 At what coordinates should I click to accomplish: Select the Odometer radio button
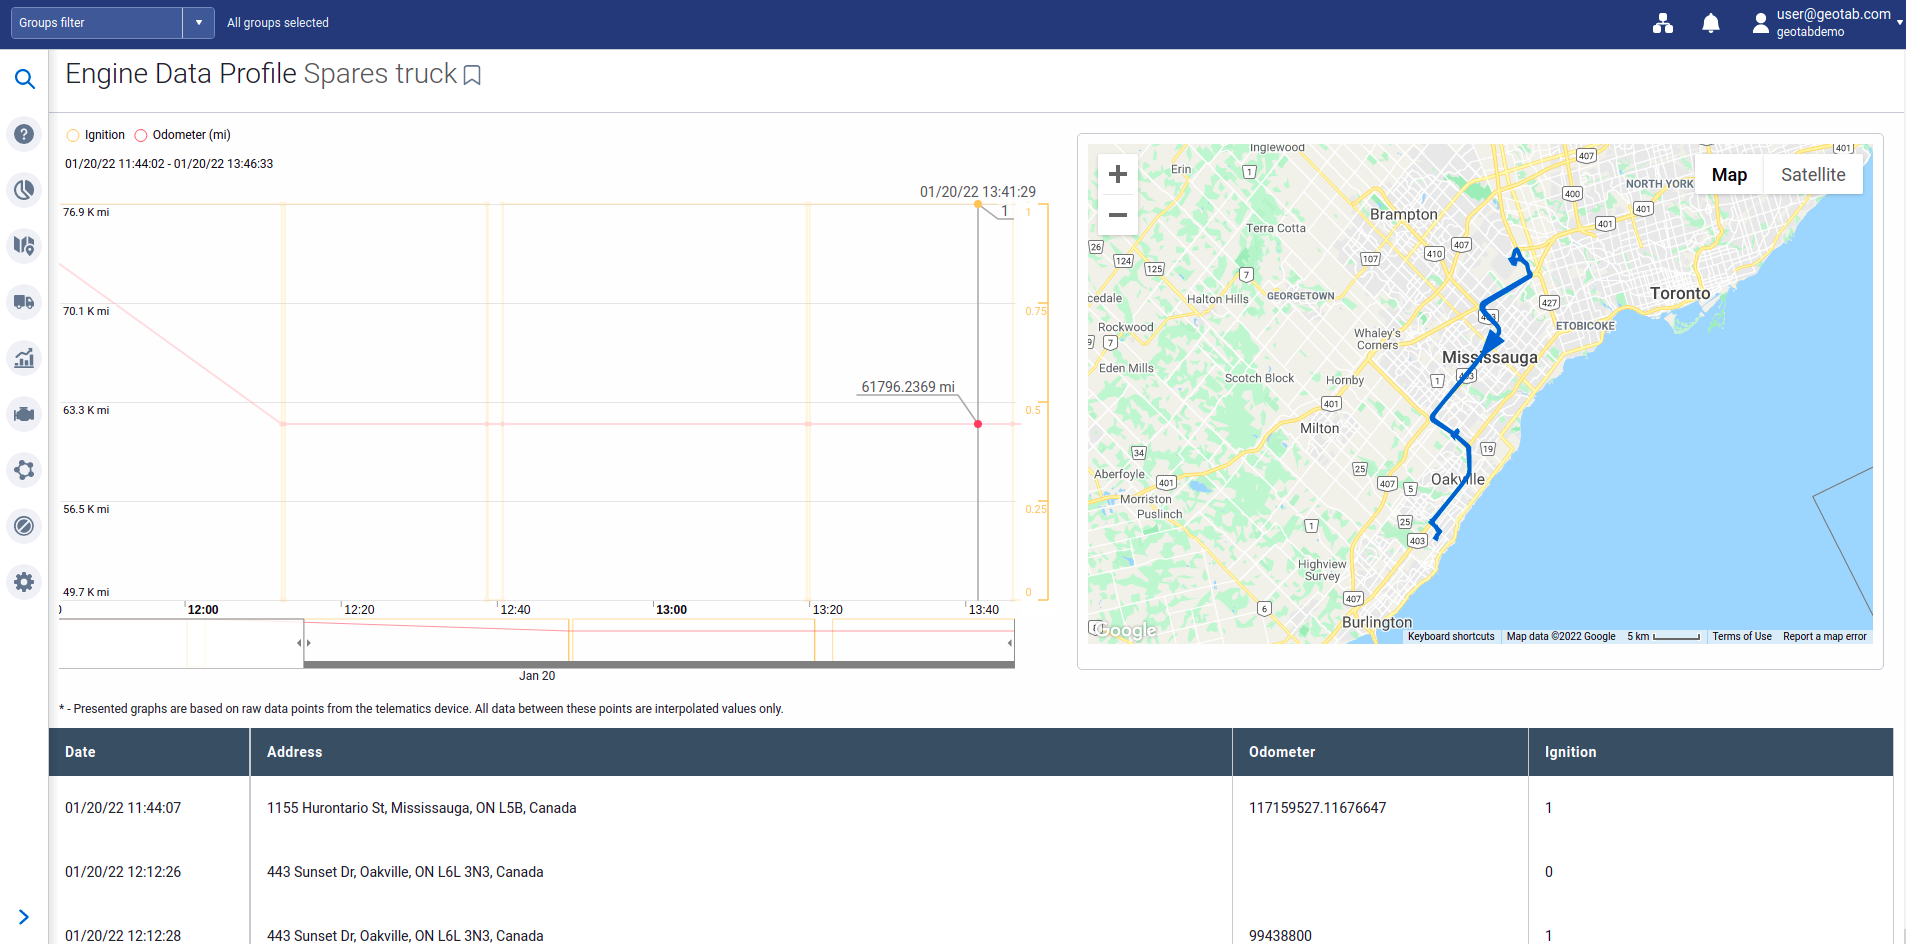pyautogui.click(x=141, y=134)
